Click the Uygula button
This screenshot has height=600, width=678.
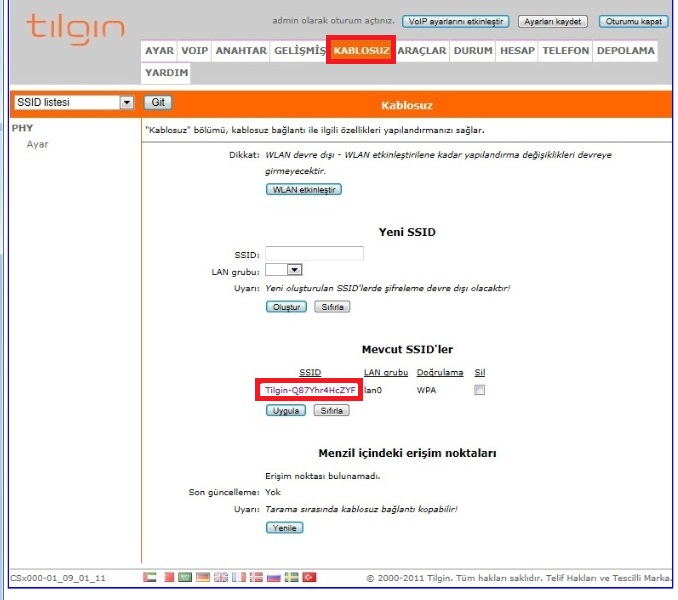286,410
